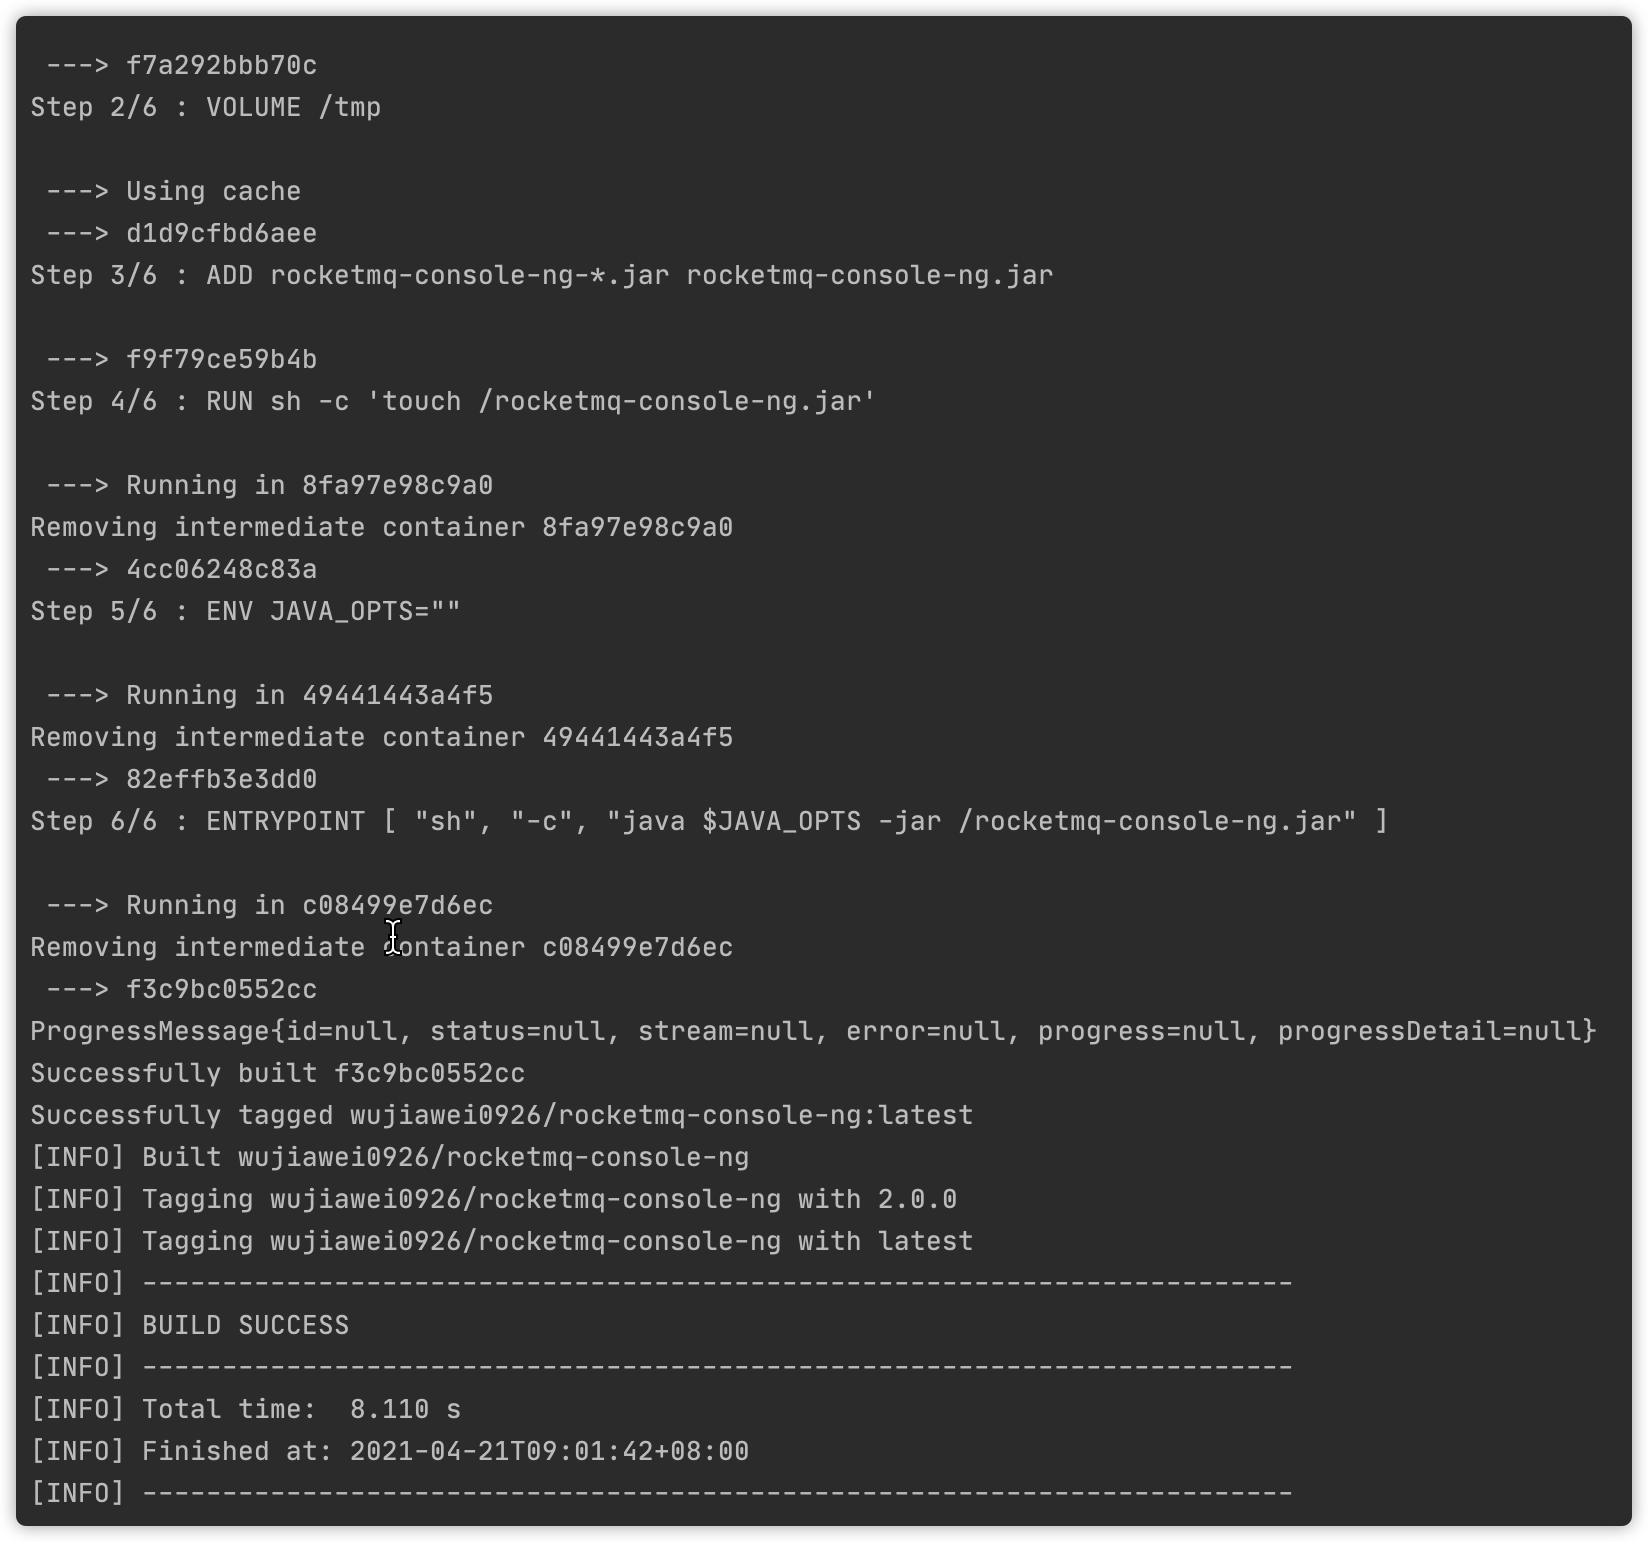Click the ProgressMessage{id=null...} line
The height and width of the screenshot is (1542, 1648).
click(813, 1031)
